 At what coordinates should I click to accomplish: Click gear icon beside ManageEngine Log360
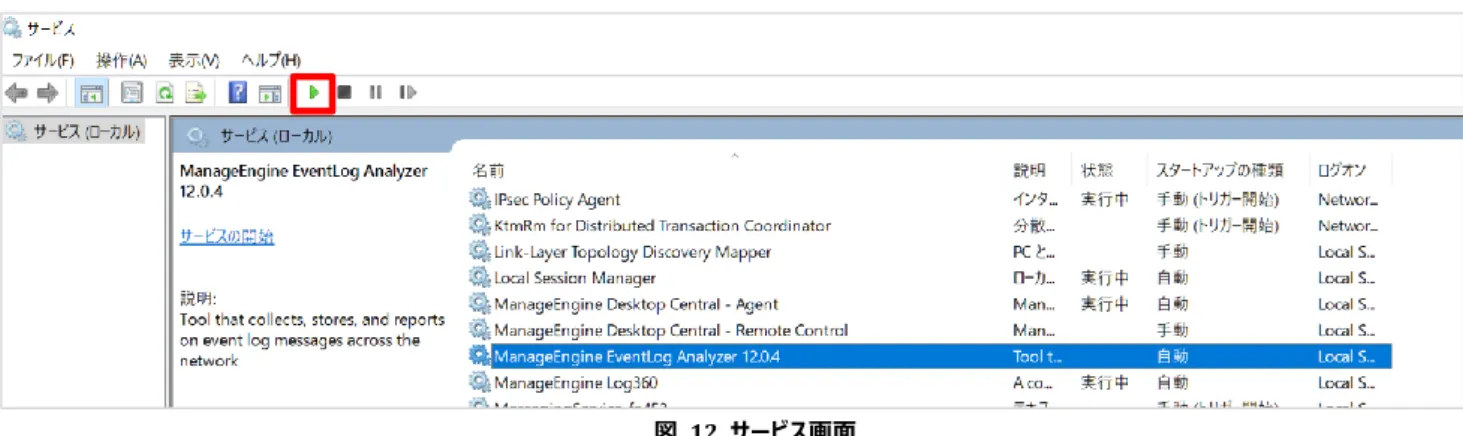[480, 383]
